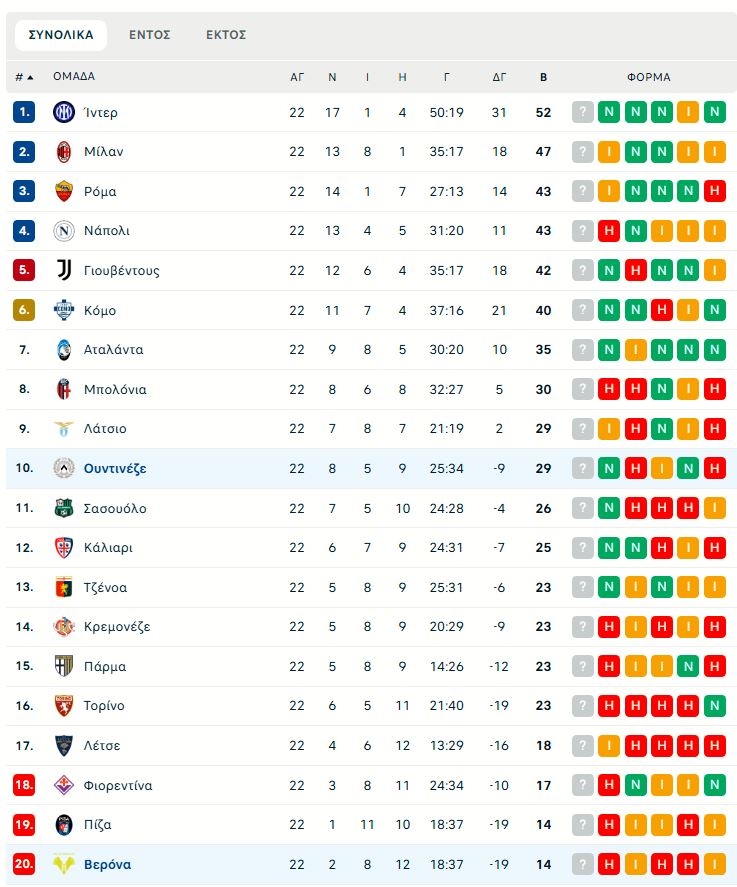Click Roma's red H form badge
The image size is (737, 887).
click(714, 191)
